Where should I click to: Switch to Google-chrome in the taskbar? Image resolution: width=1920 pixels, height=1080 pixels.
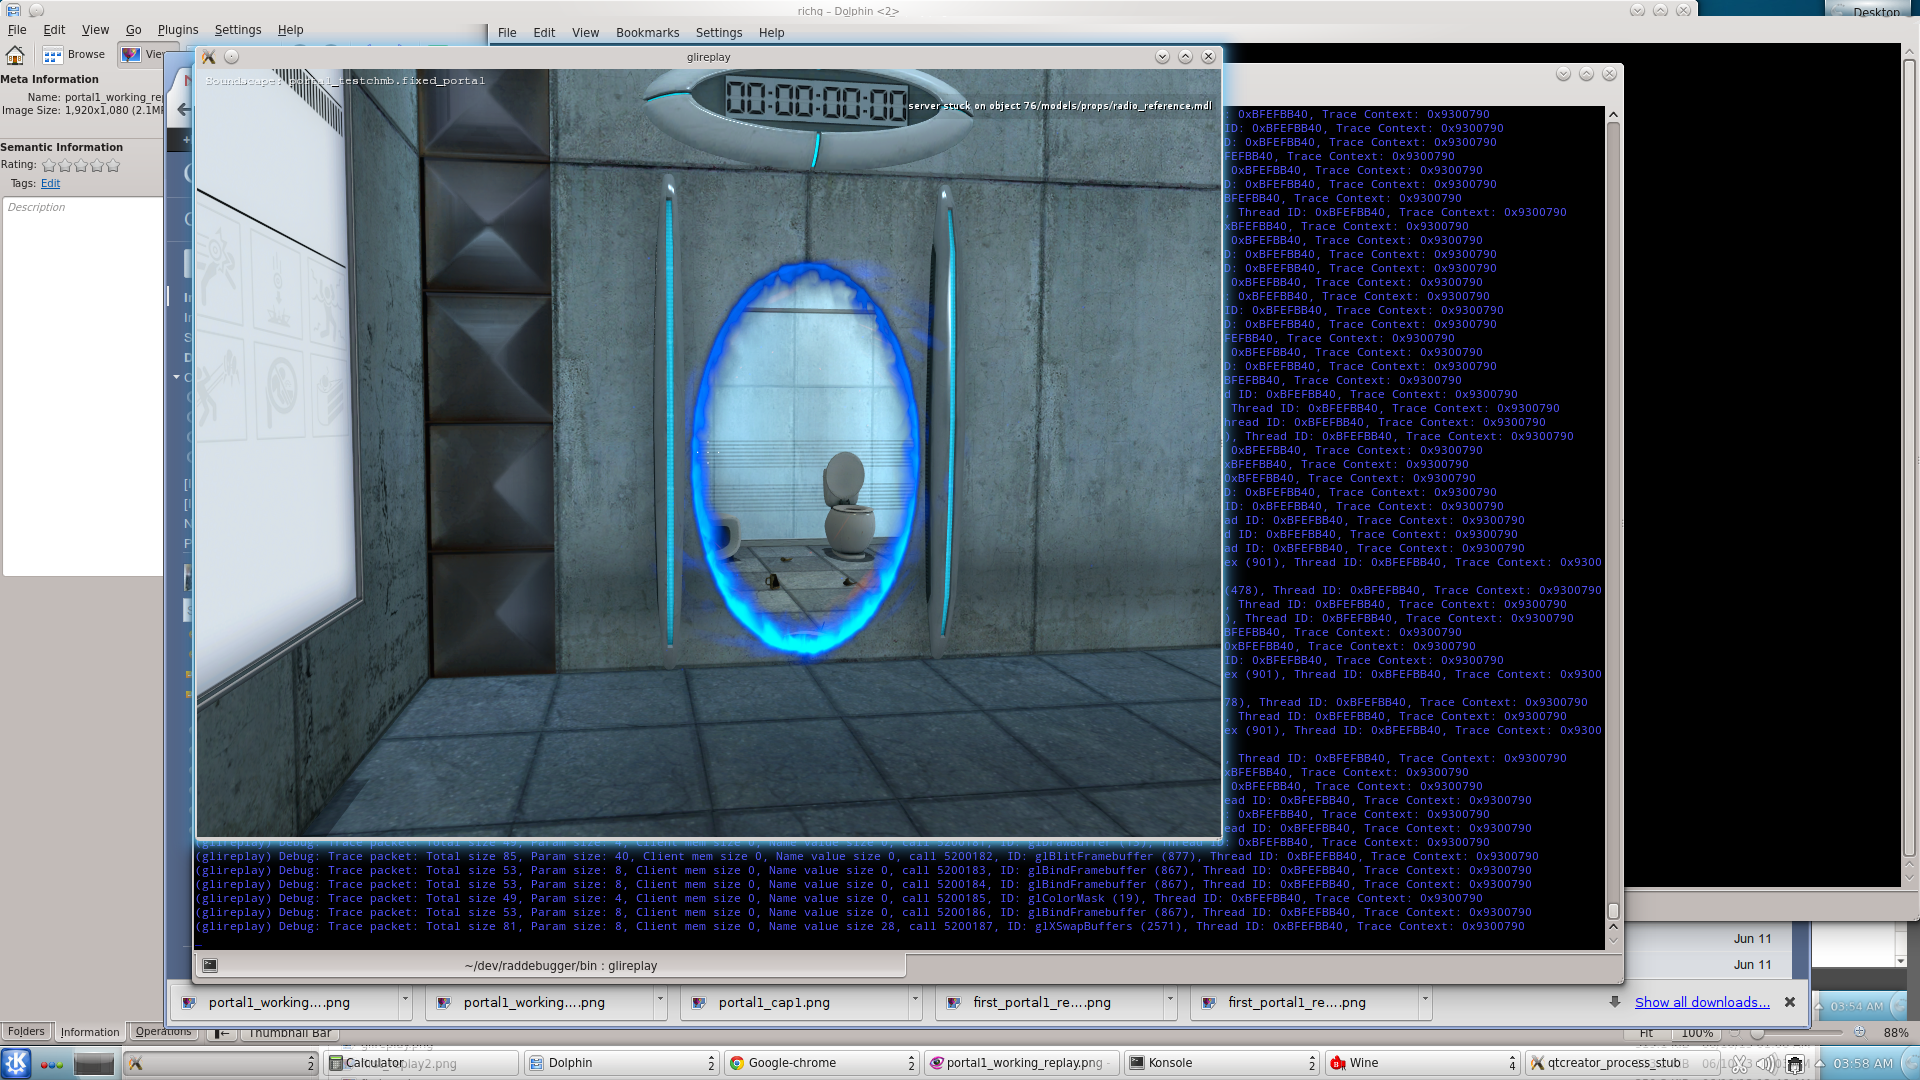tap(822, 1063)
